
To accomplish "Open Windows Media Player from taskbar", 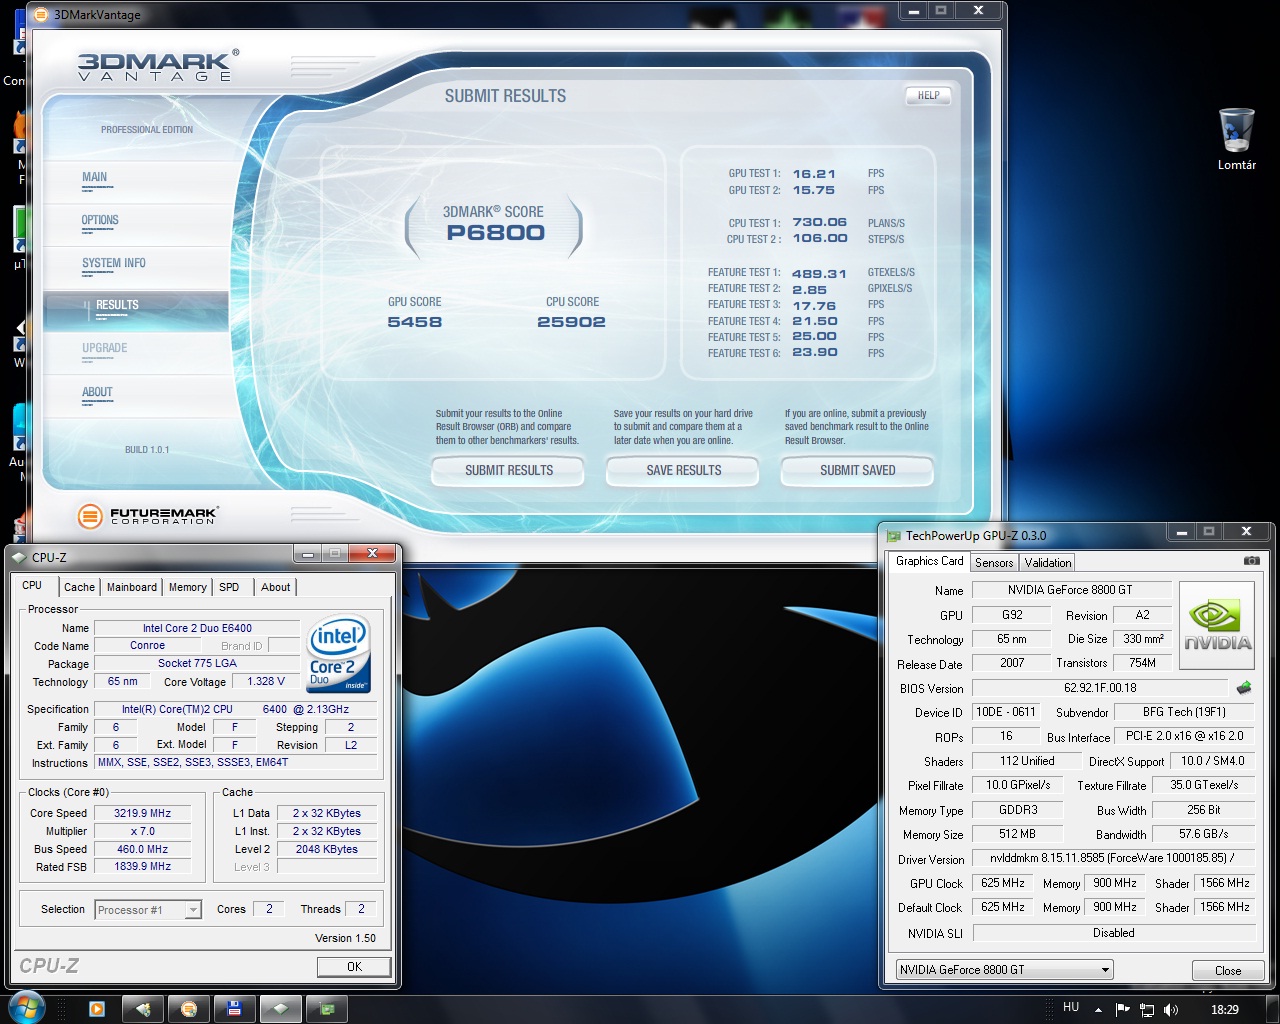I will (x=97, y=1009).
